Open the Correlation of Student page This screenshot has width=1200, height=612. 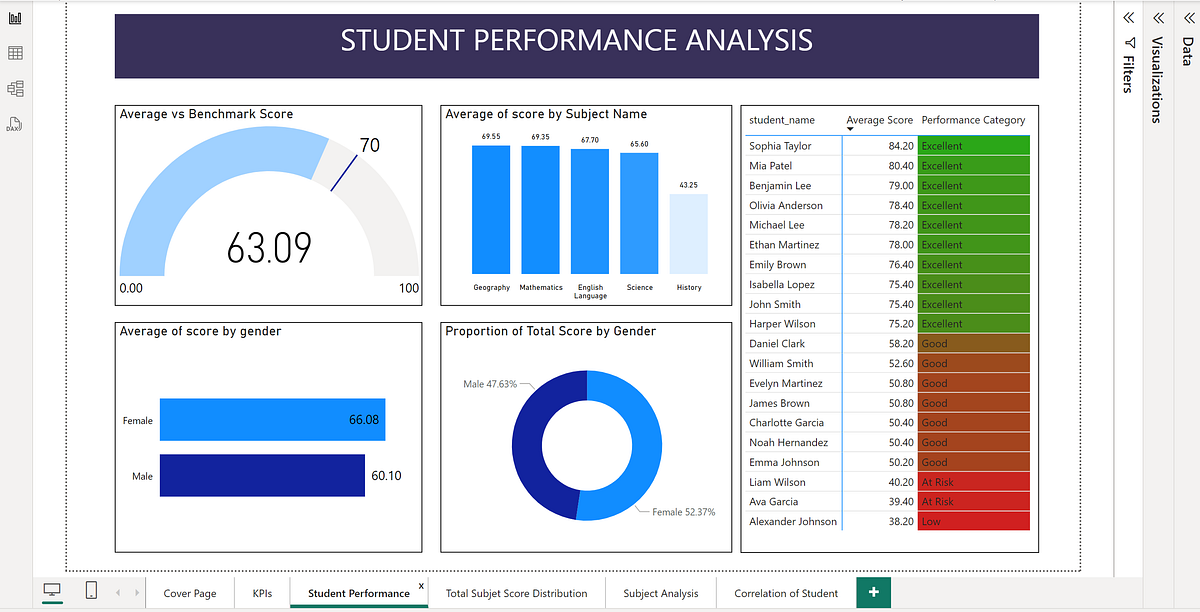point(786,592)
